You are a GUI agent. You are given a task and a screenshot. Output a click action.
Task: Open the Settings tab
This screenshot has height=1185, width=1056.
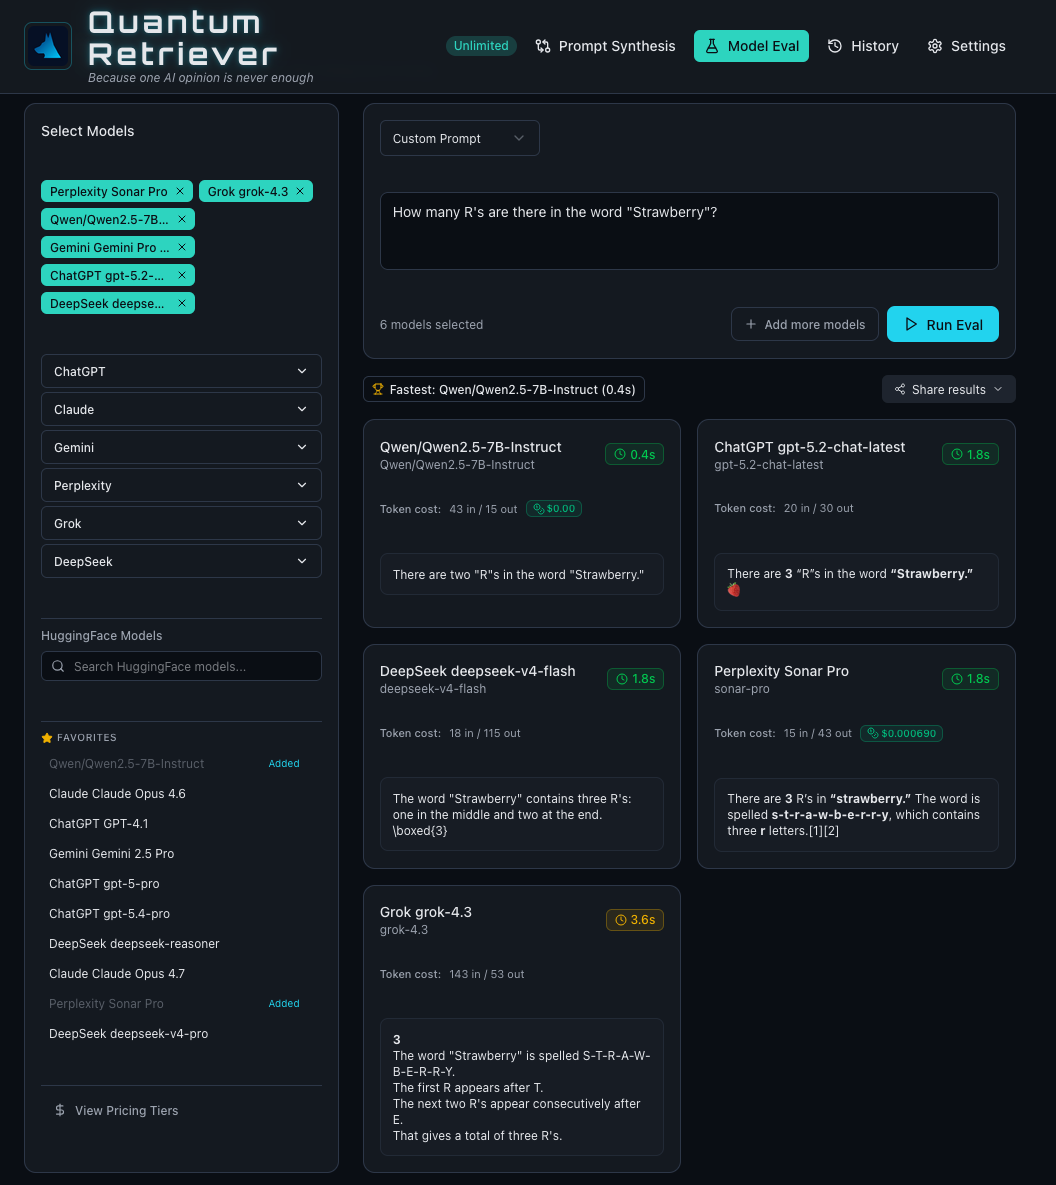click(967, 46)
